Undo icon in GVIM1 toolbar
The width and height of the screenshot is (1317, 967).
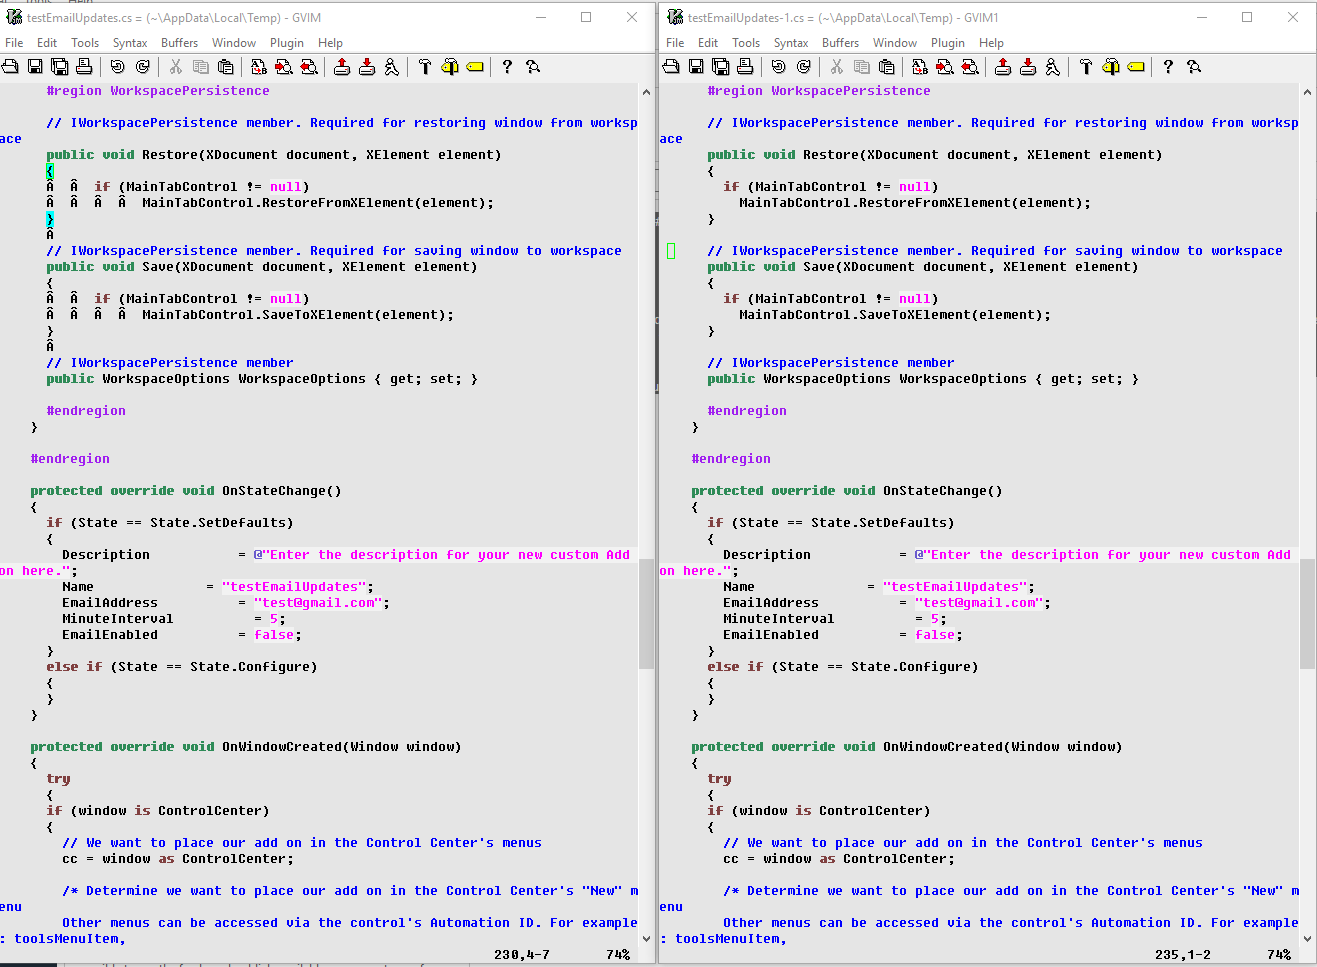778,67
